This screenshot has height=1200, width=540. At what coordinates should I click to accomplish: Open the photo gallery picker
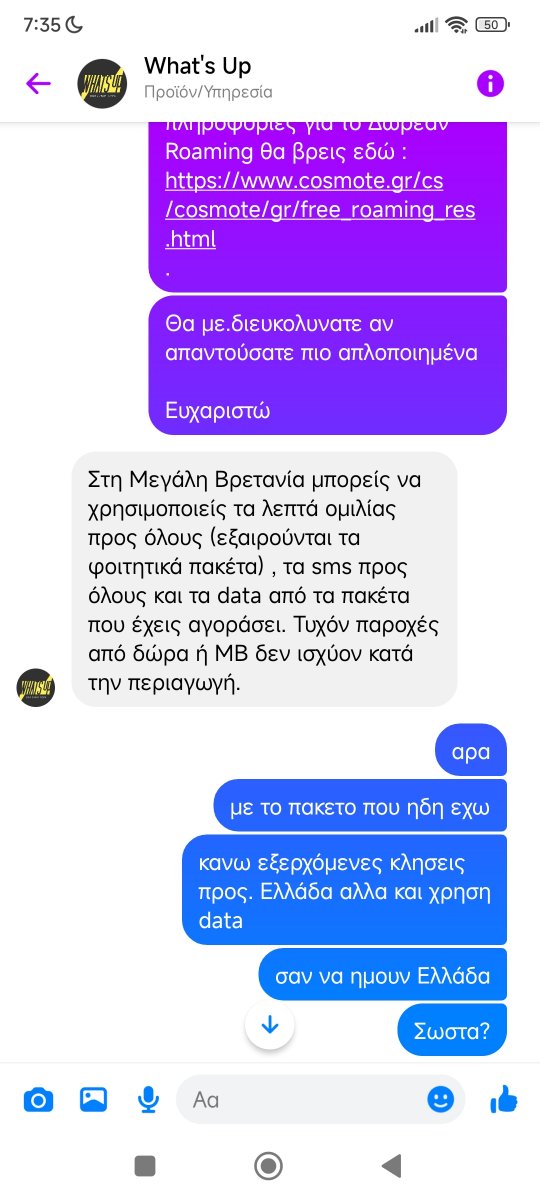(93, 1100)
